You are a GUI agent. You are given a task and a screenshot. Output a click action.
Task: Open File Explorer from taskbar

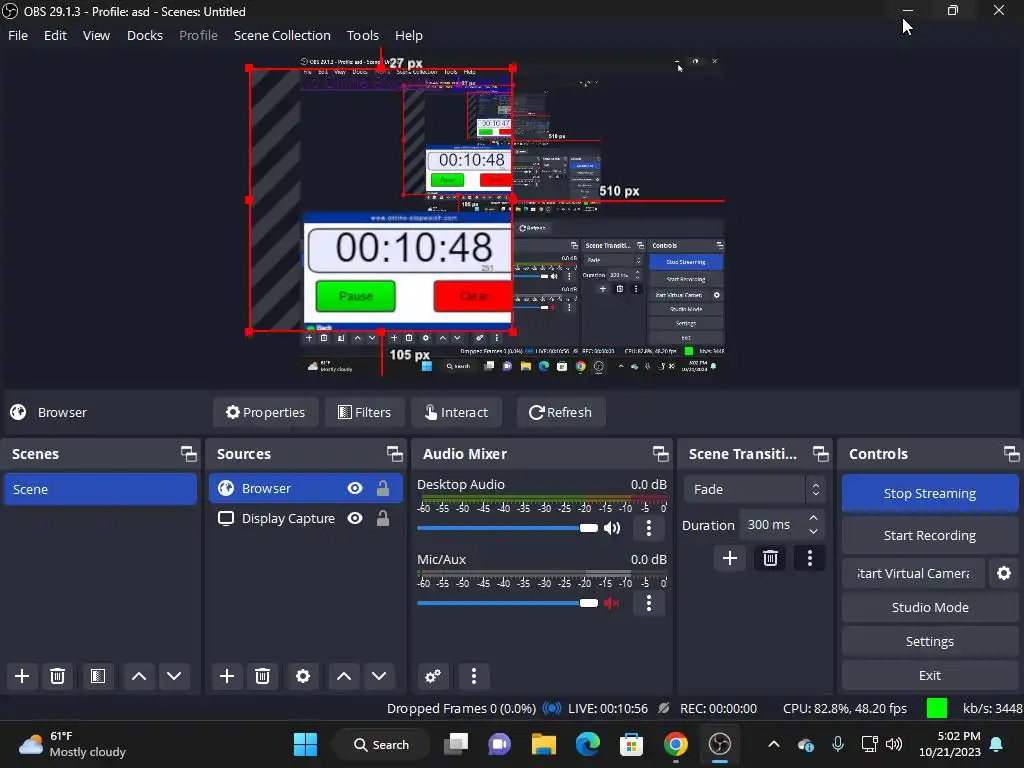[543, 744]
